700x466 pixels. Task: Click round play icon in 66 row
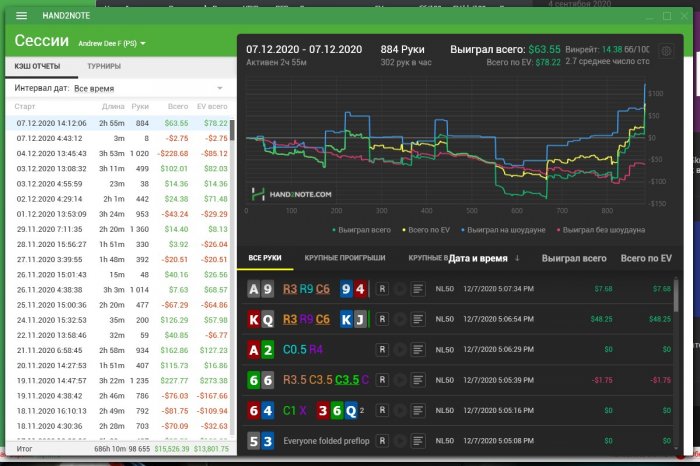(x=400, y=380)
